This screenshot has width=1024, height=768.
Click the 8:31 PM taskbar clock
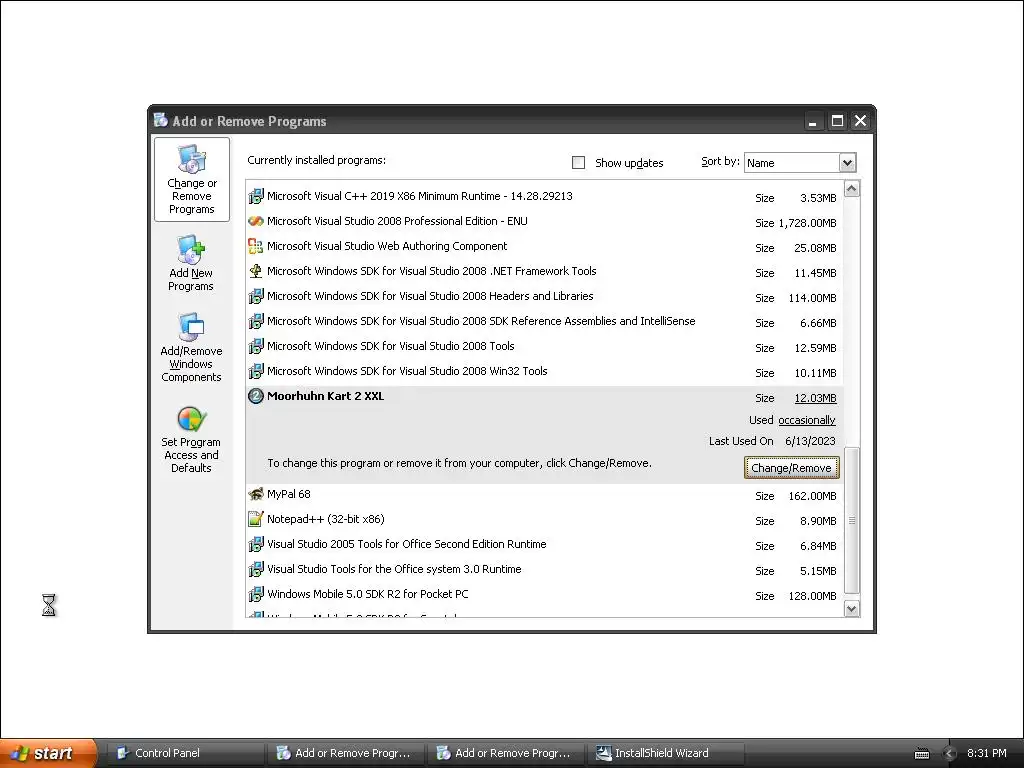(x=987, y=753)
